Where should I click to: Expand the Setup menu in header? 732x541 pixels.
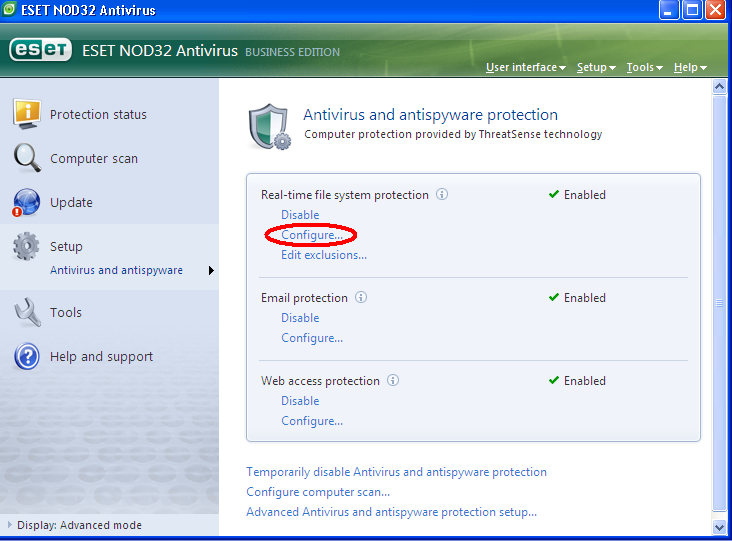point(595,68)
